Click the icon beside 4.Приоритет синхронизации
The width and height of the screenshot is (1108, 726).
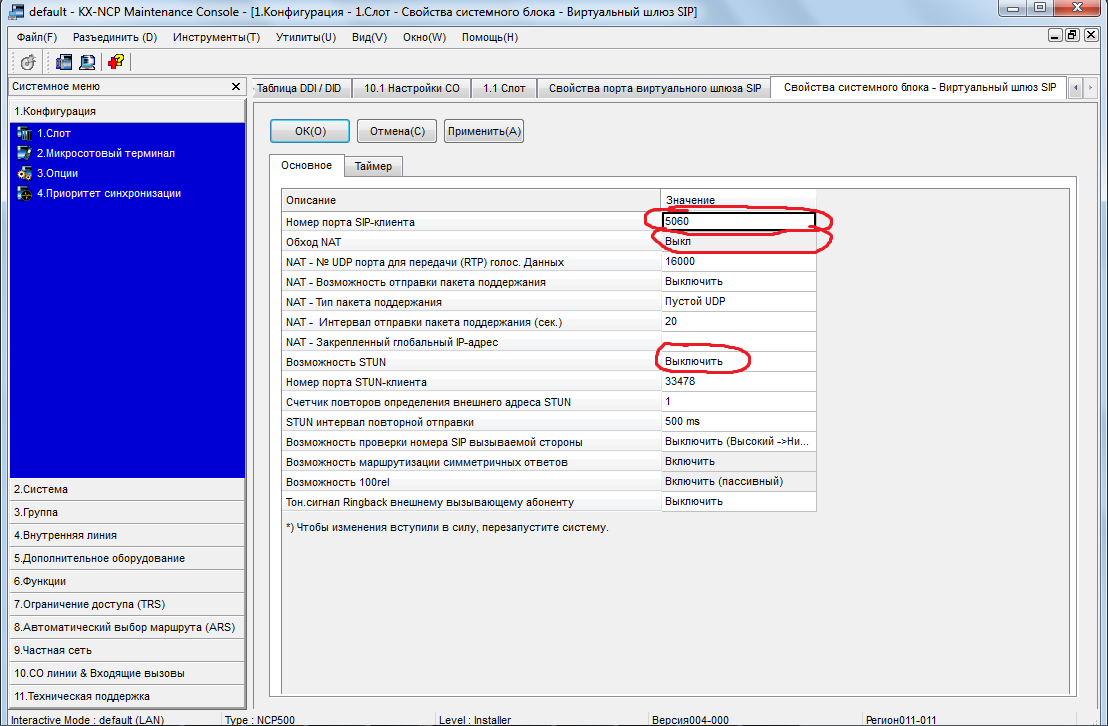point(26,193)
